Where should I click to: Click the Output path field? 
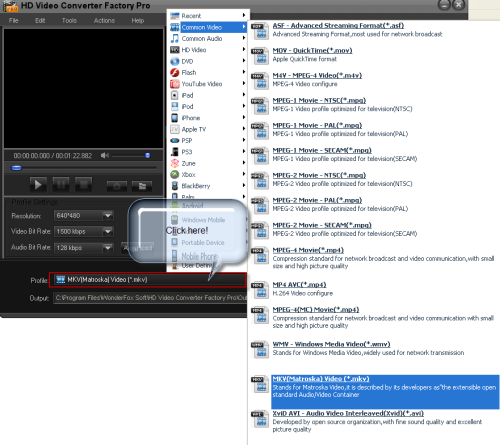[x=150, y=298]
